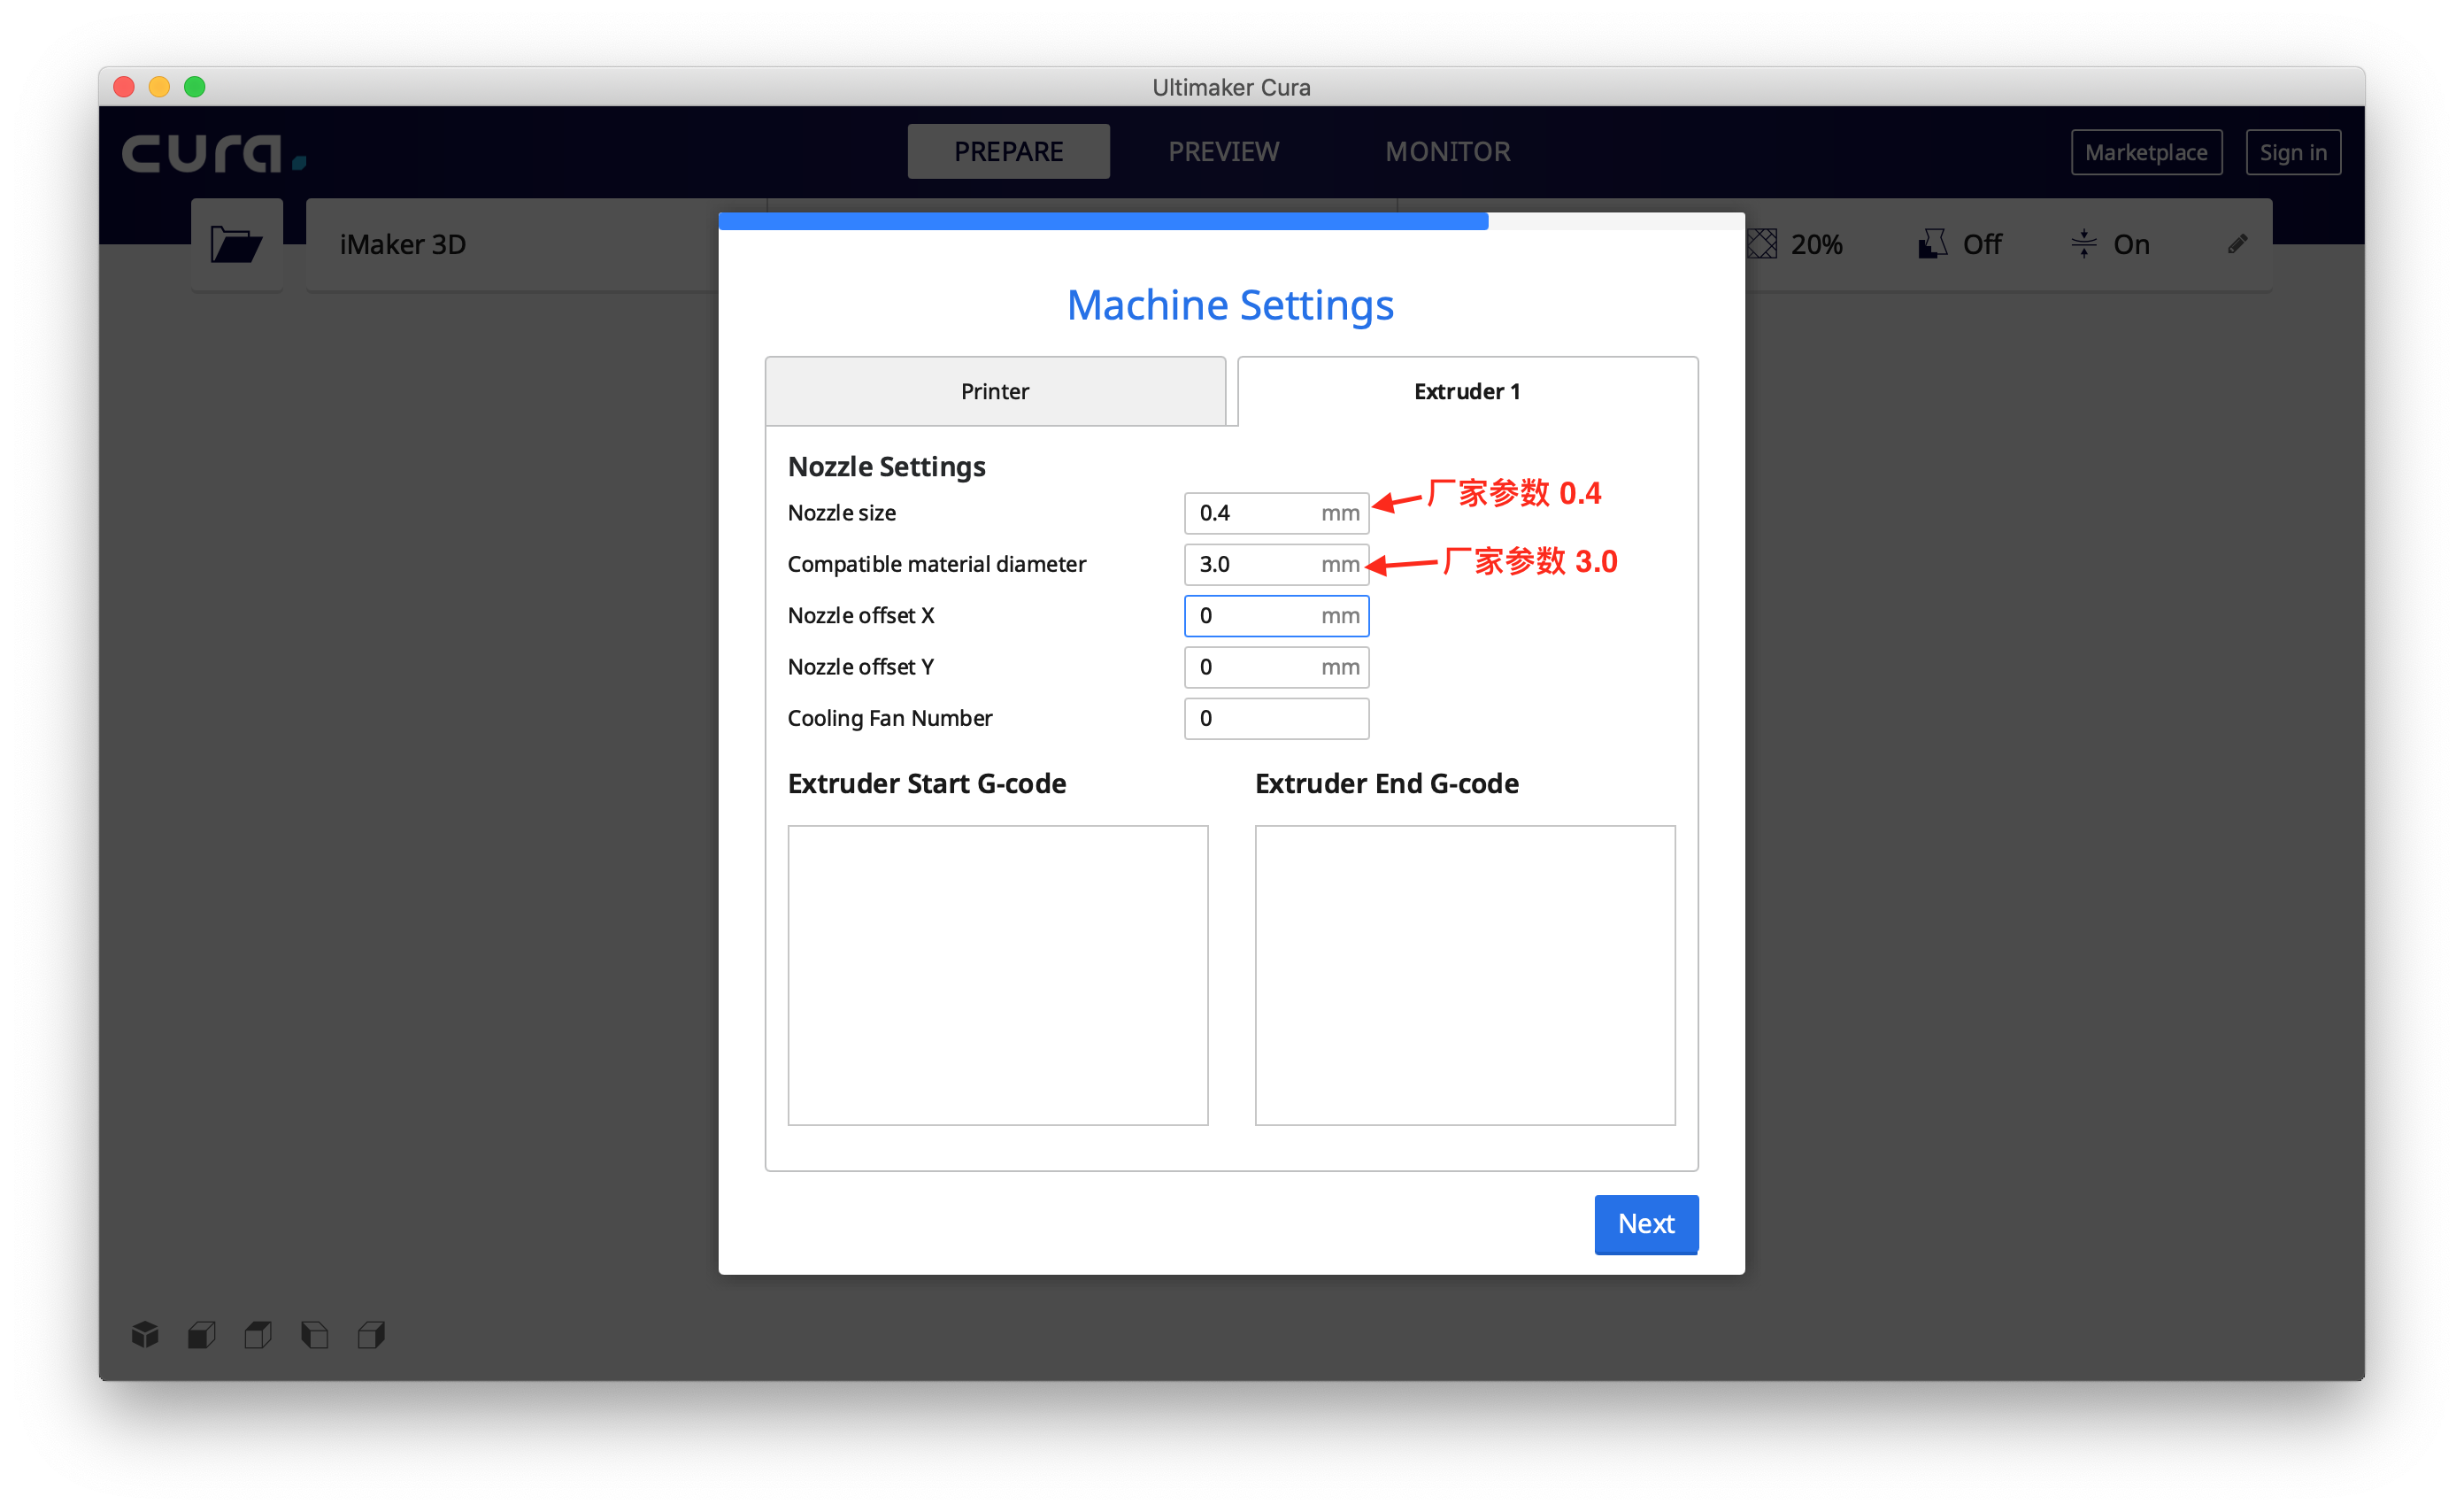Switch to the PREVIEW stage

[x=1223, y=152]
